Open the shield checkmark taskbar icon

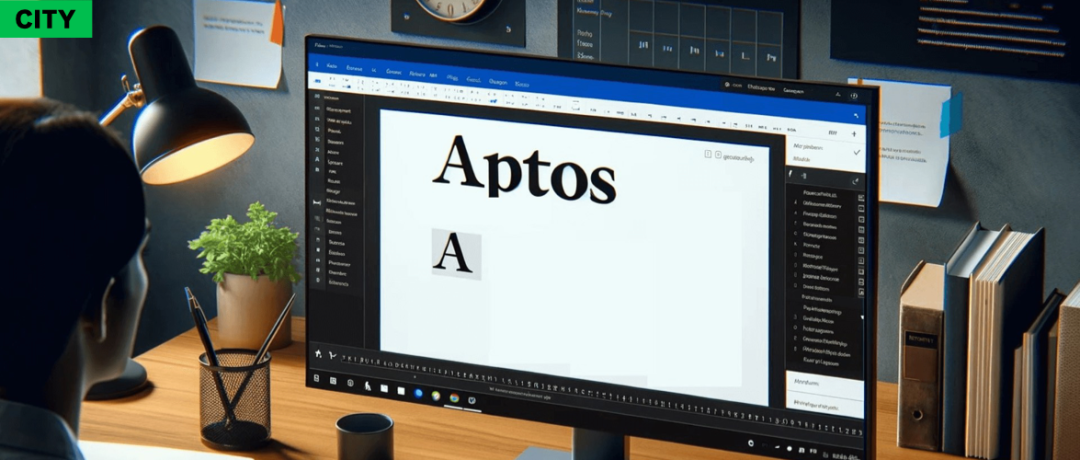point(472,399)
